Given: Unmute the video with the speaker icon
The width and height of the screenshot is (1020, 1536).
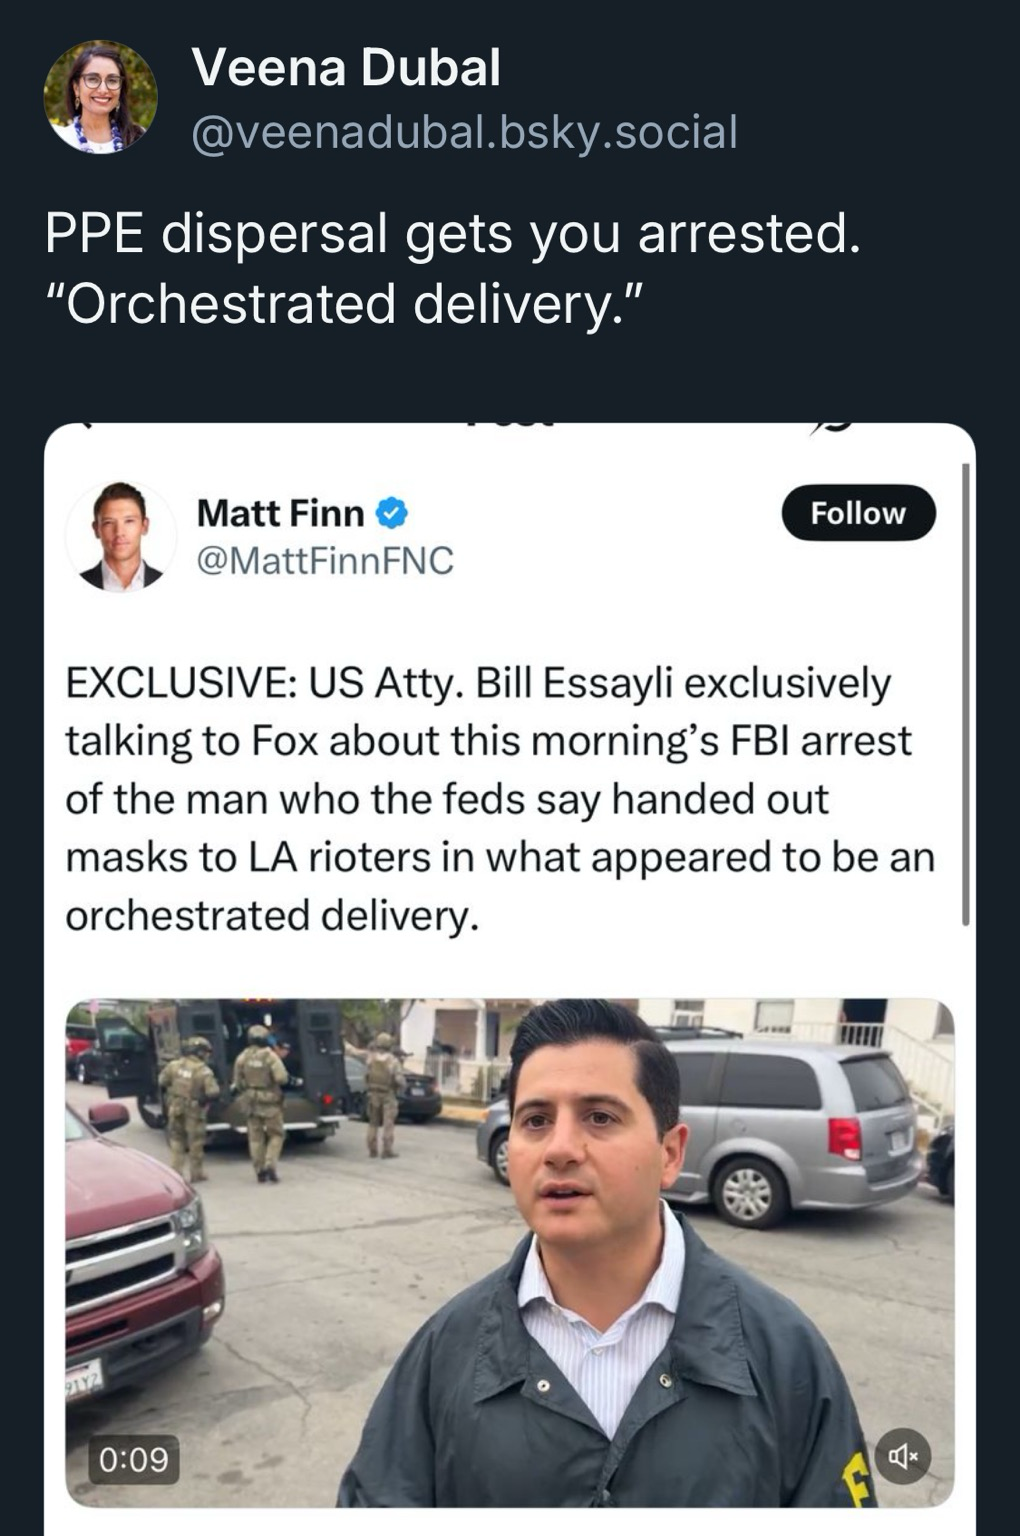Looking at the screenshot, I should (x=902, y=1456).
